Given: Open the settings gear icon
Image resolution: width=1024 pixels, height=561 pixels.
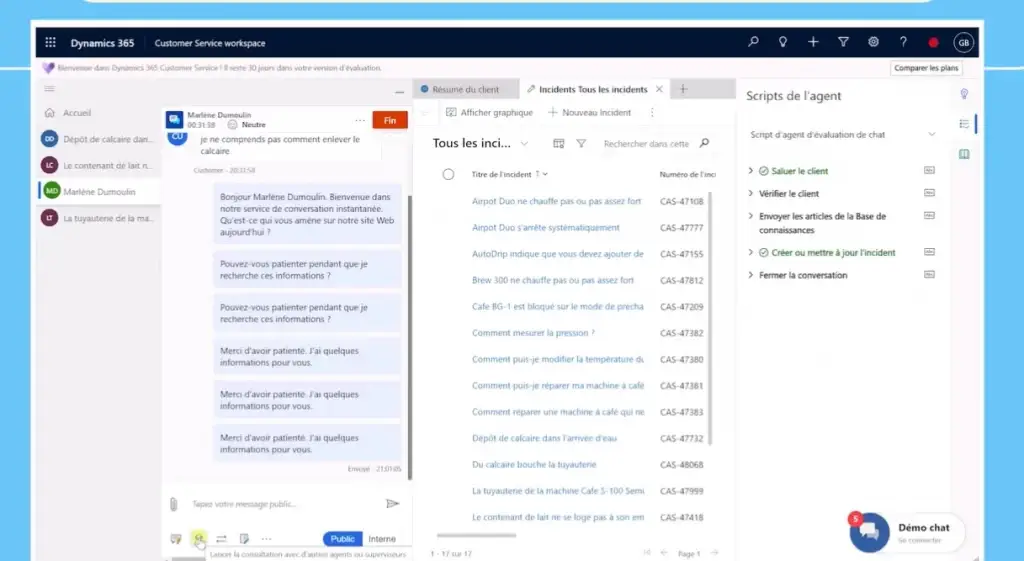Looking at the screenshot, I should coord(873,42).
